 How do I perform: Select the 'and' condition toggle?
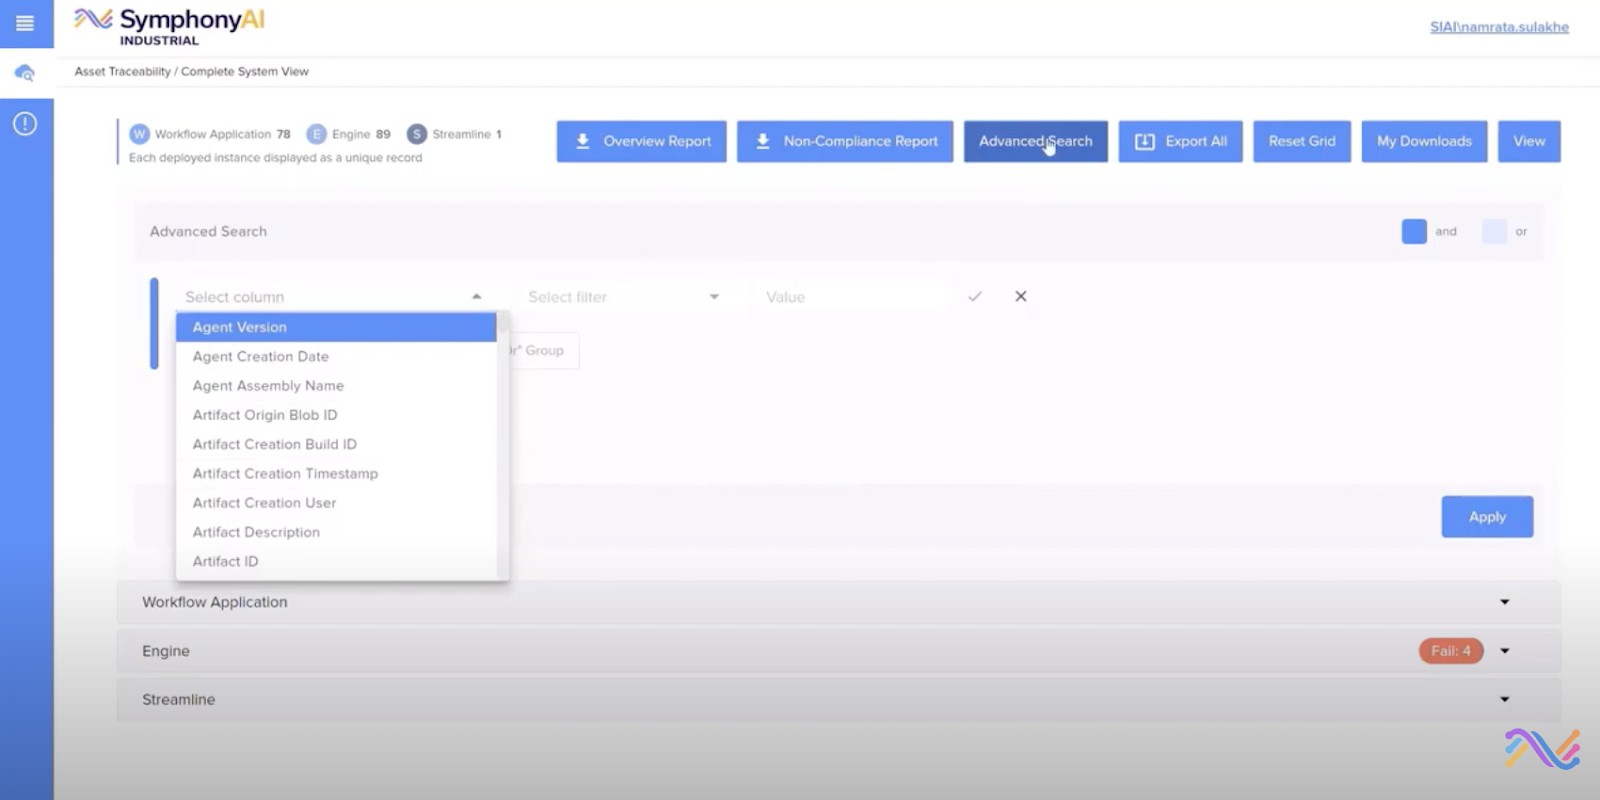pyautogui.click(x=1414, y=231)
